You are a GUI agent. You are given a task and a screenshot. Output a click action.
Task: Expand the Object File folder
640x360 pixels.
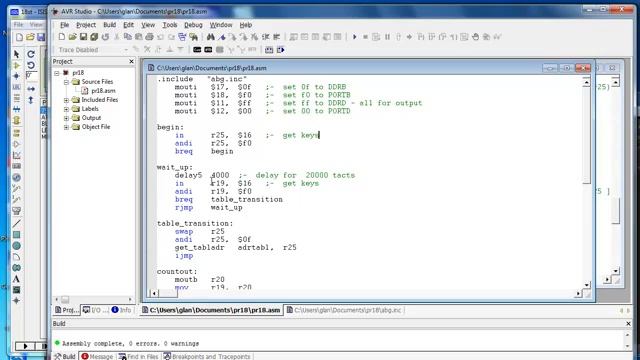tap(66, 127)
